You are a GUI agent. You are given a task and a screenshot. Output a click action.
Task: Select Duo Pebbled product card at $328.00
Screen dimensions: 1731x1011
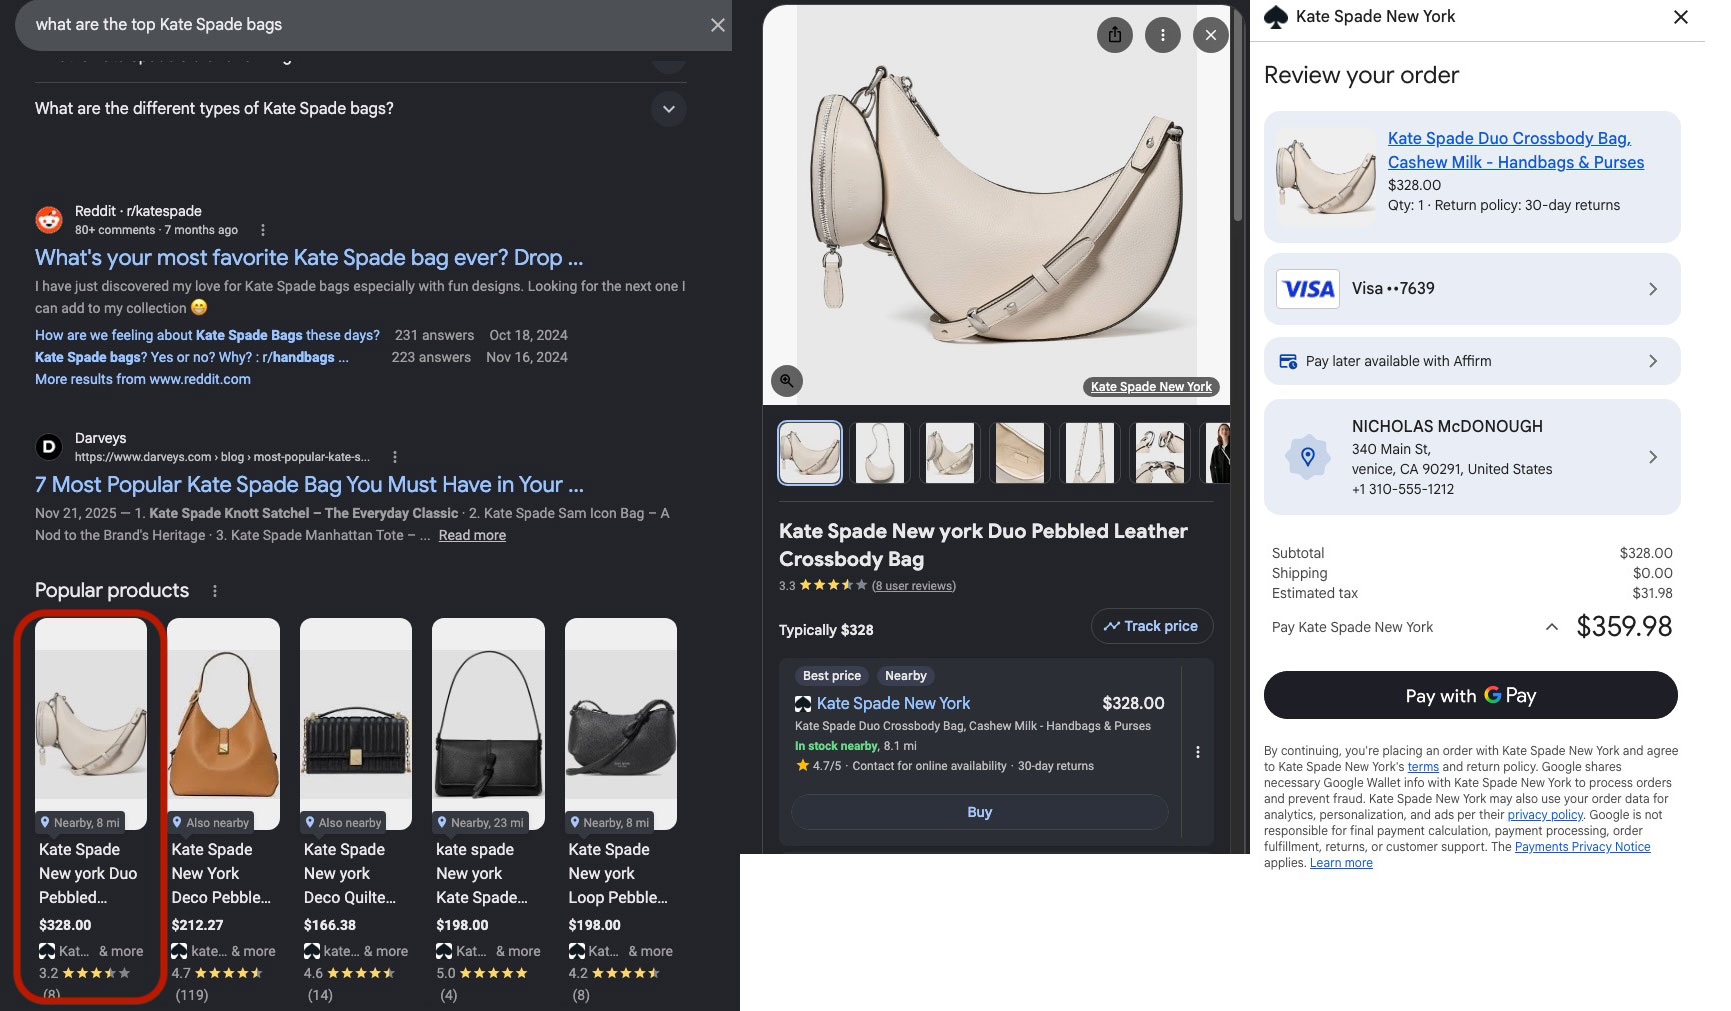91,808
